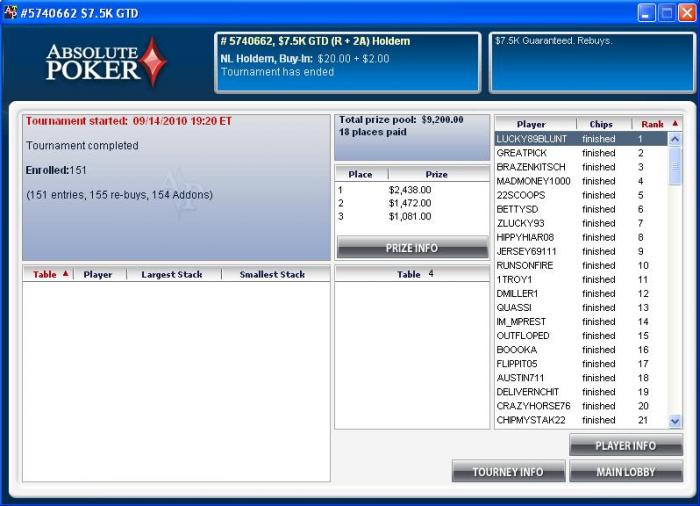The image size is (700, 506).
Task: Select player GREATPICK
Action: 581,153
